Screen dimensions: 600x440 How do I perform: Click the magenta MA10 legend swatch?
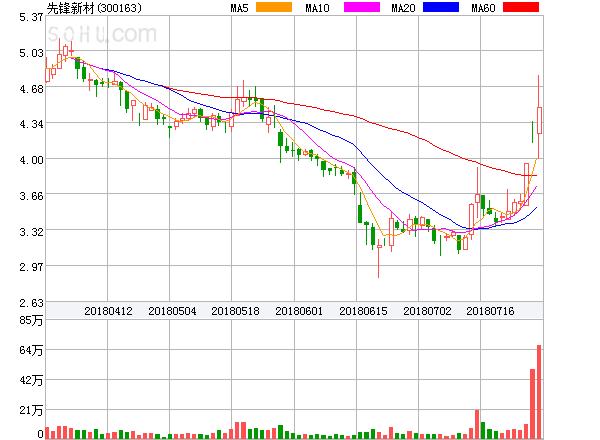pos(362,7)
